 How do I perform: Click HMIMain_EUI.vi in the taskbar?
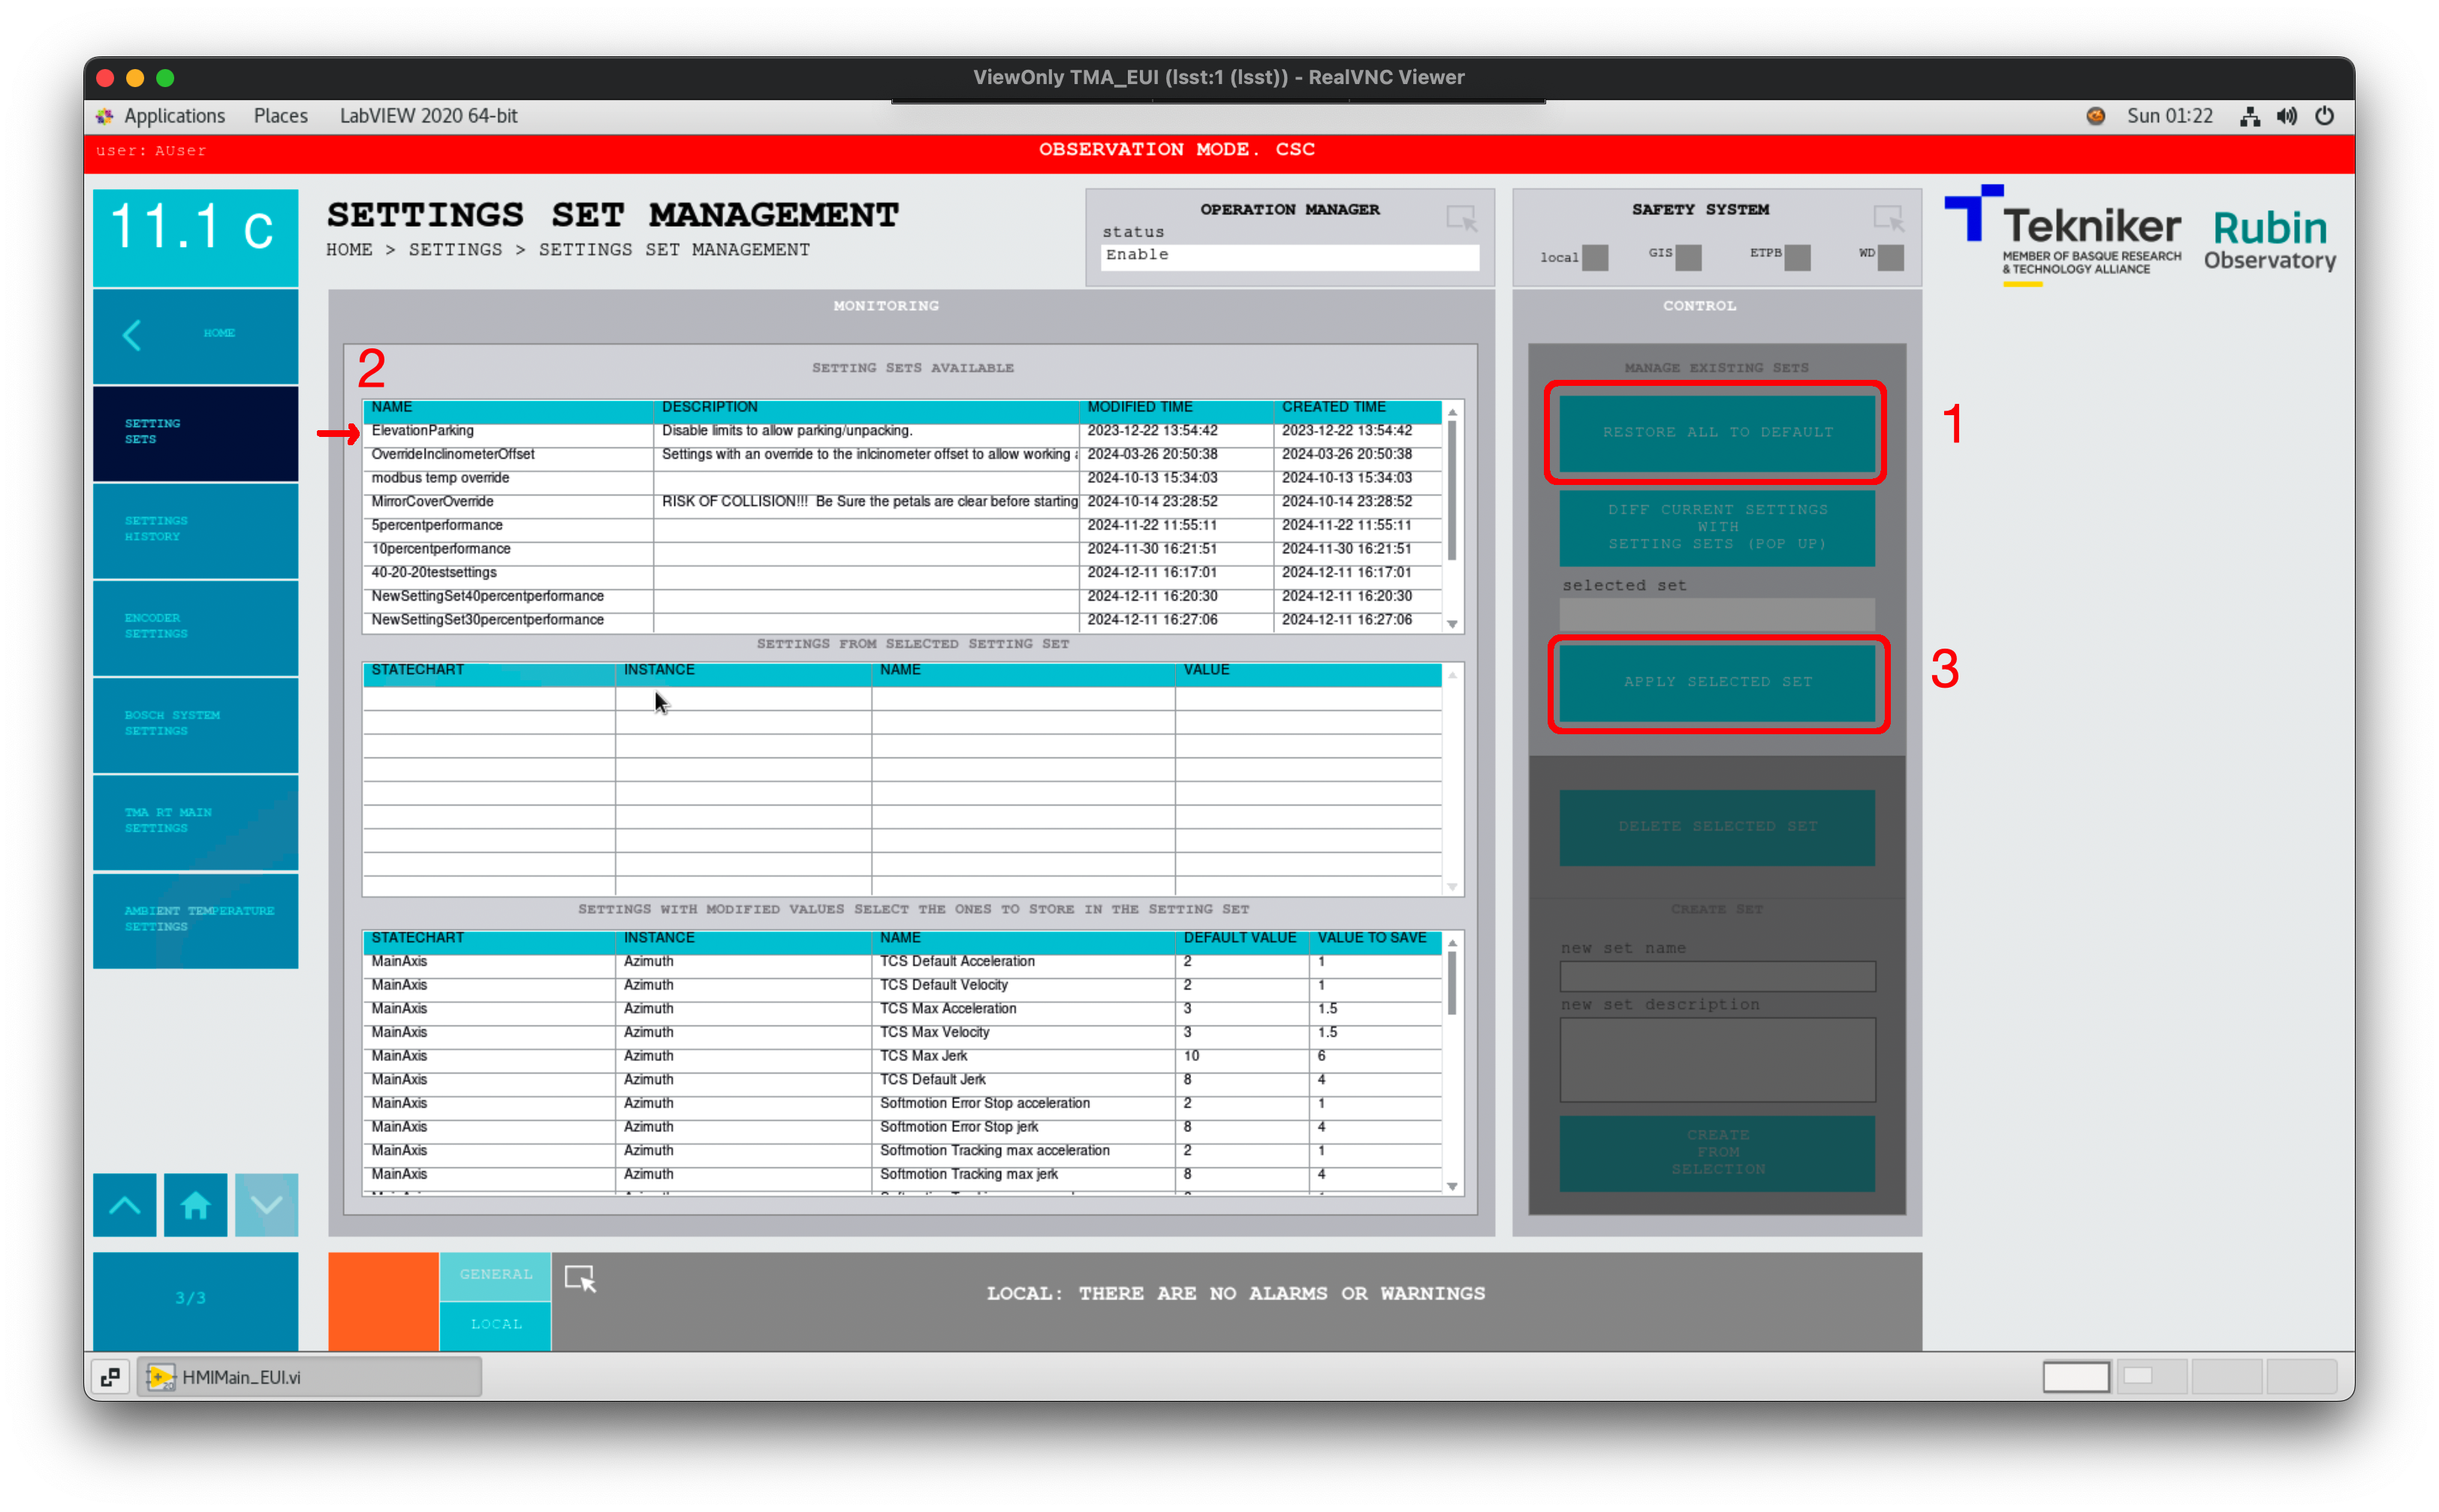click(308, 1377)
